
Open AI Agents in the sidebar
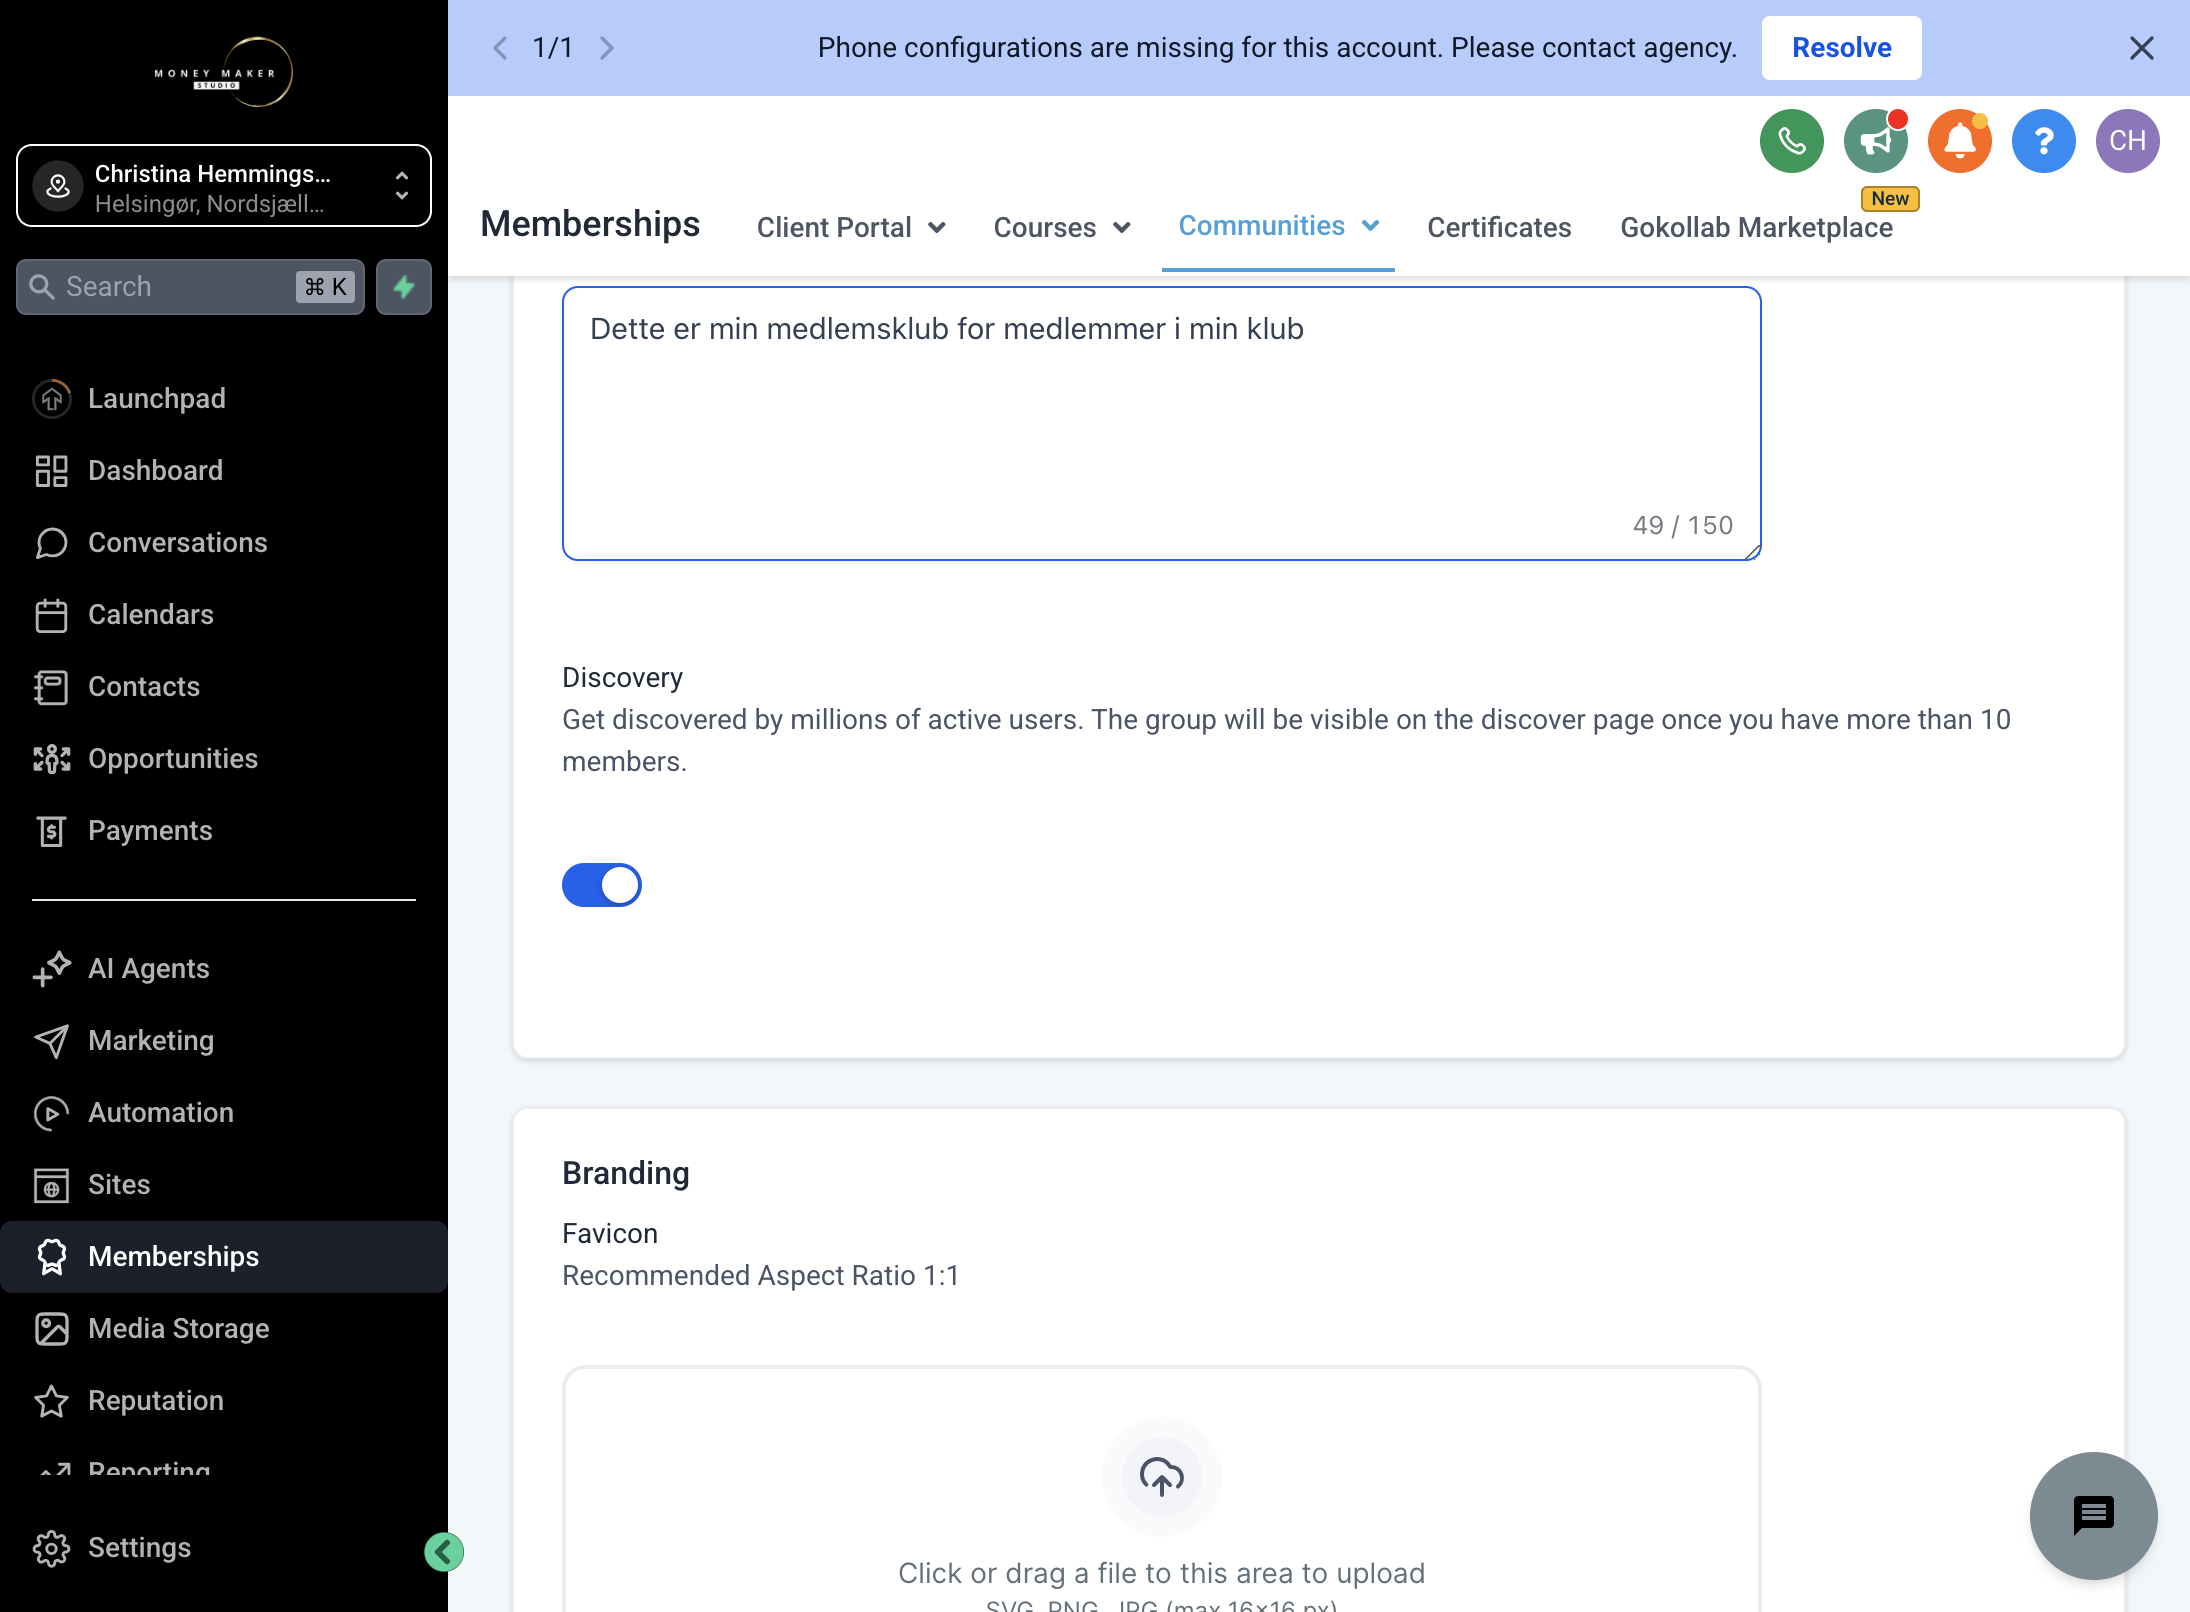coord(224,968)
